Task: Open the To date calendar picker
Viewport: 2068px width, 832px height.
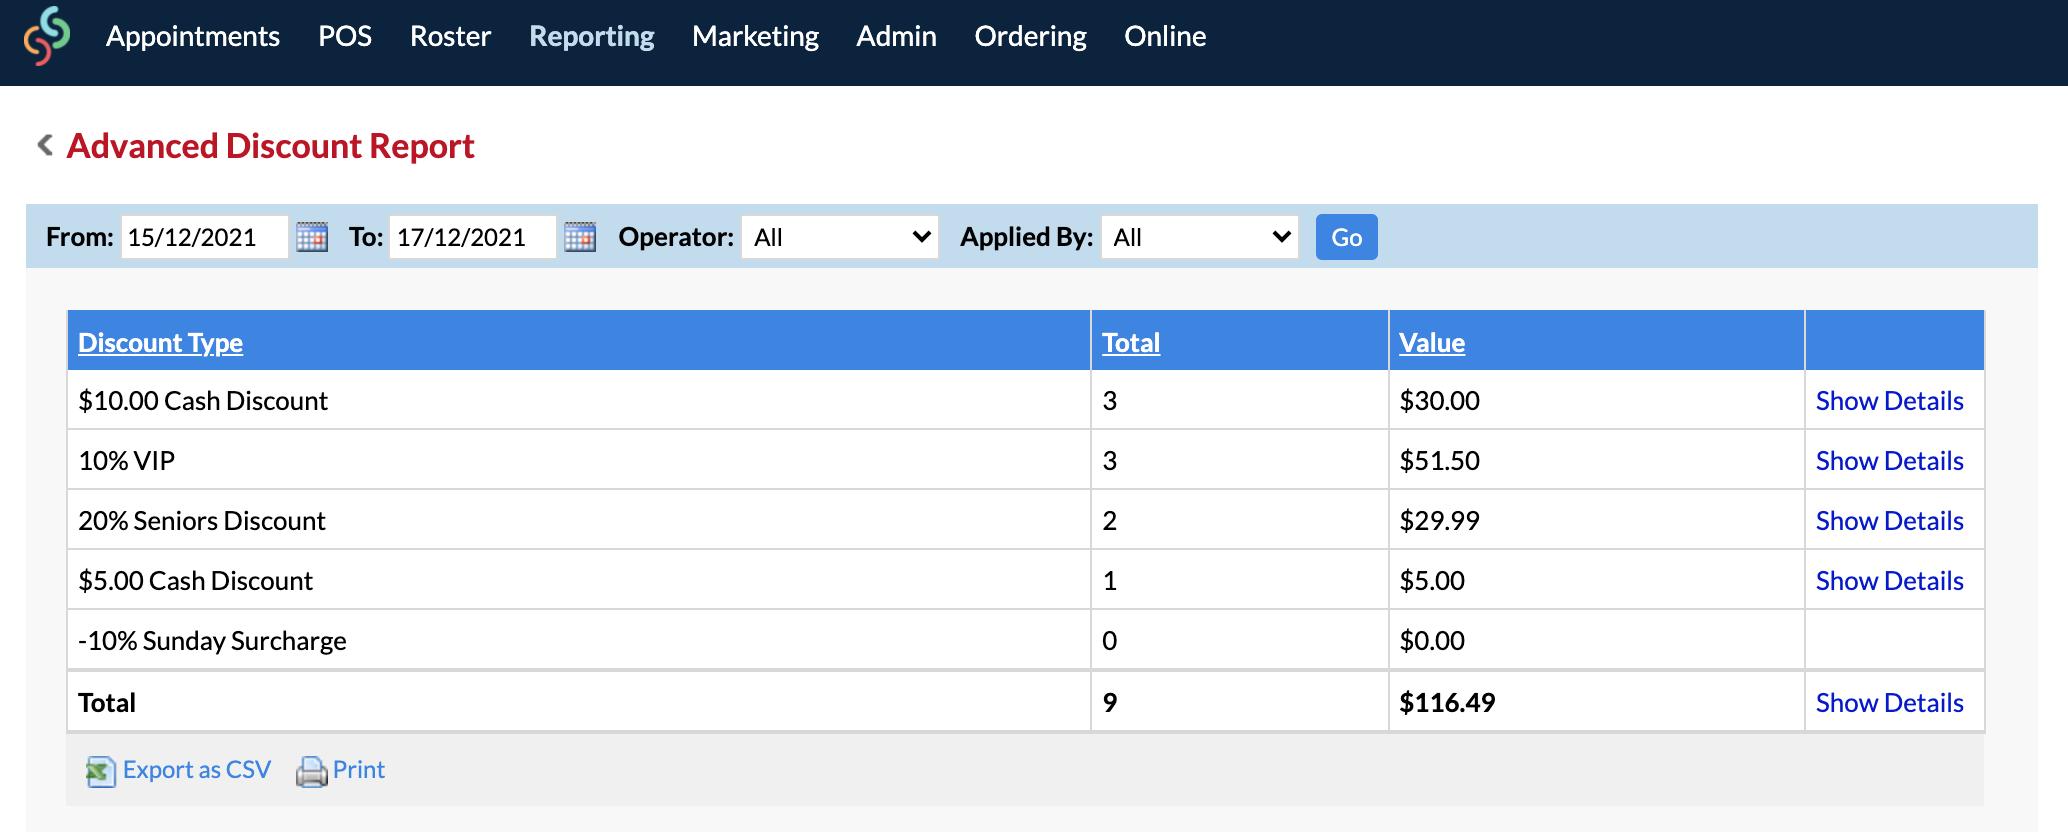Action: tap(580, 237)
